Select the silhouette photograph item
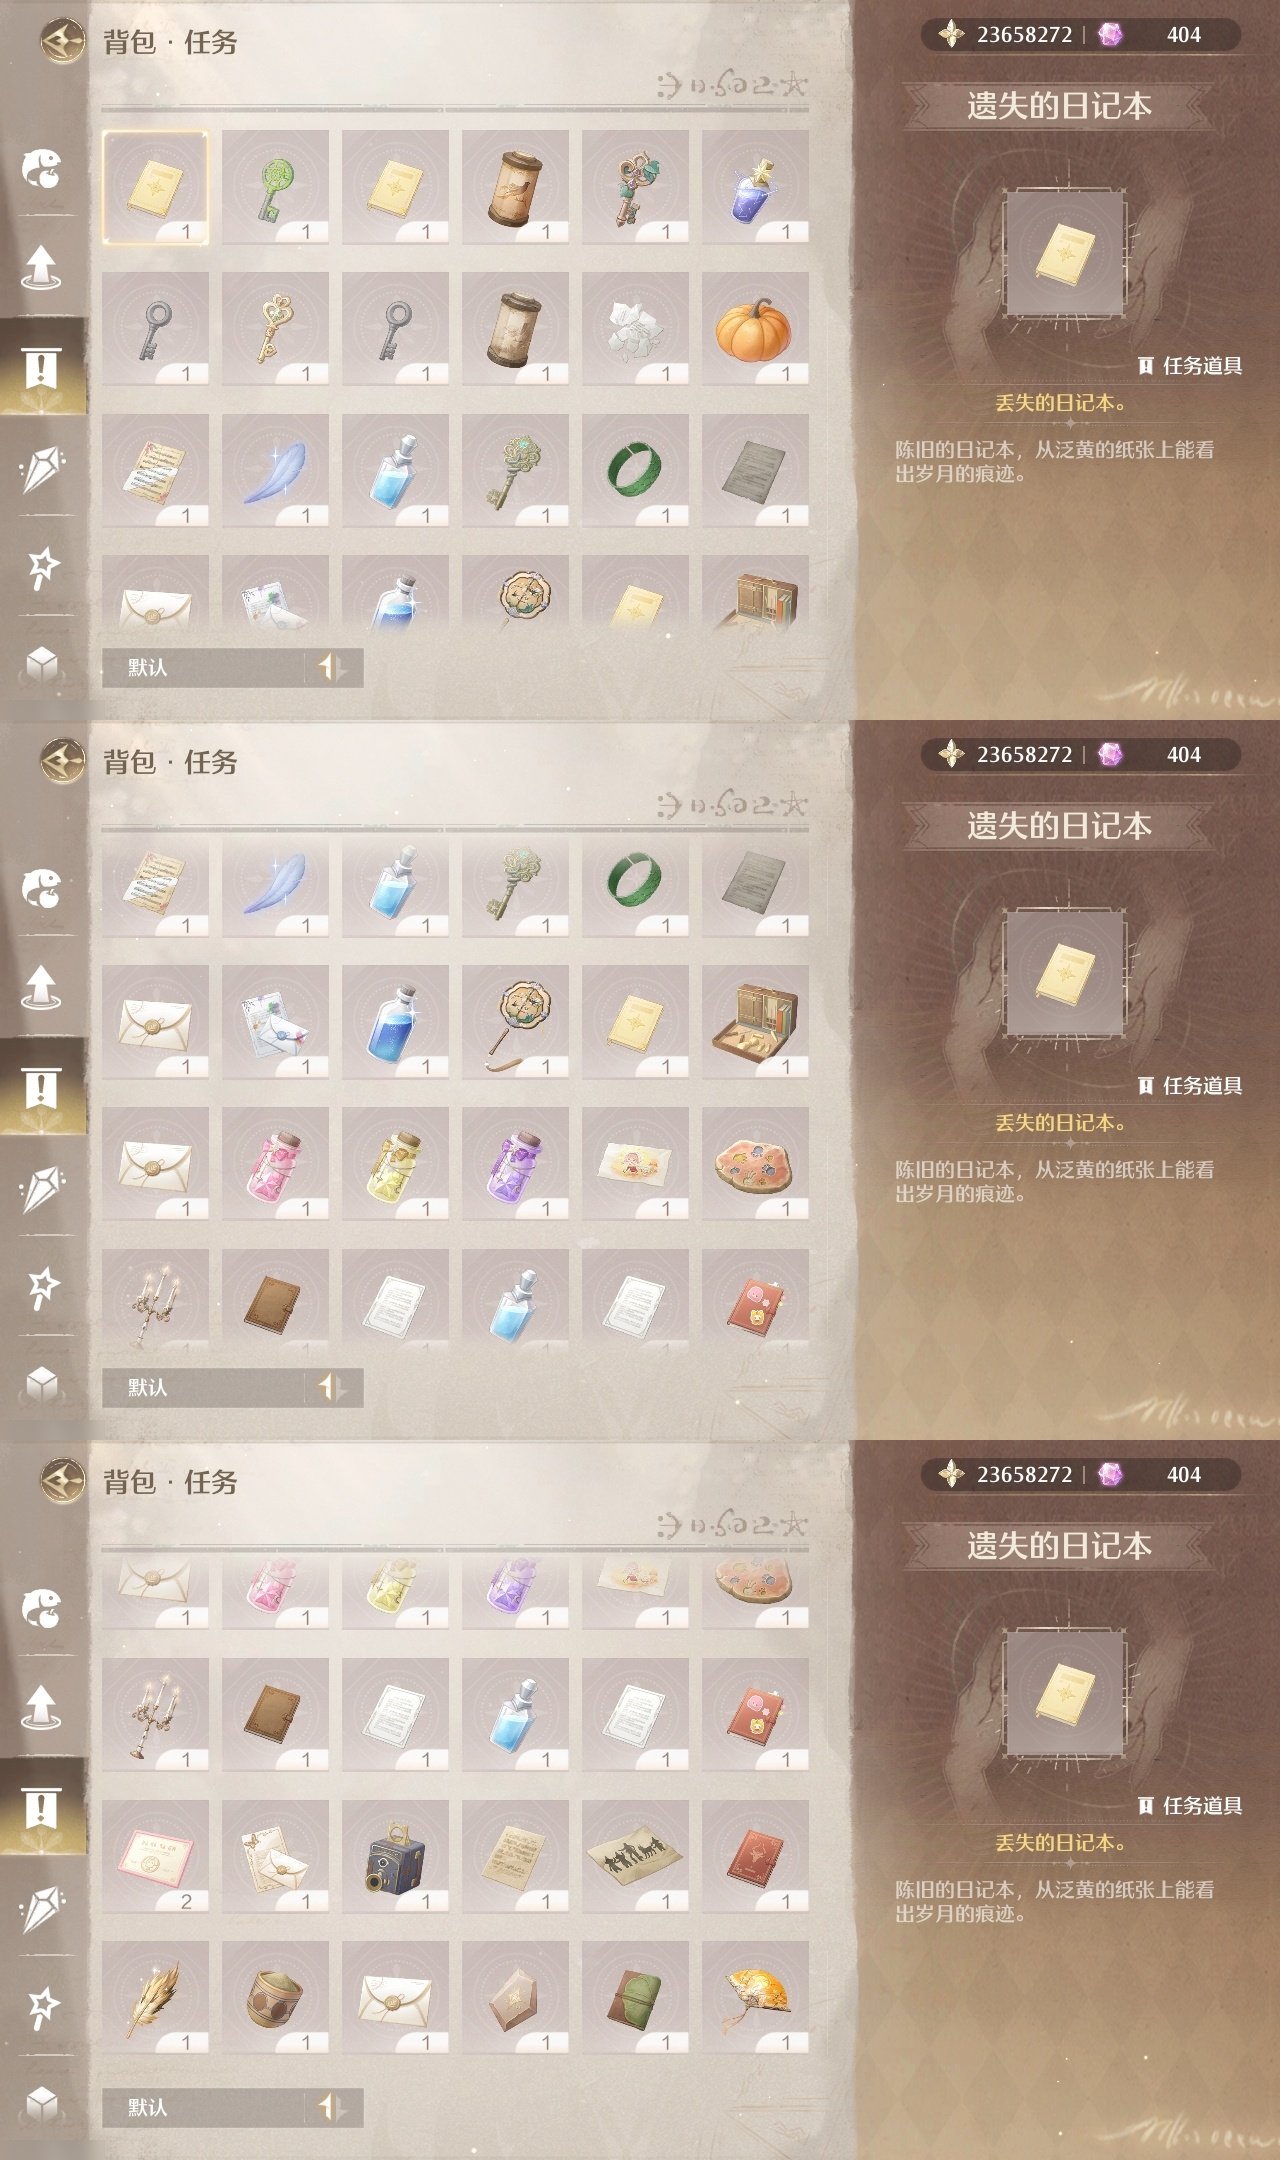Image resolution: width=1280 pixels, height=2160 pixels. coord(635,1856)
